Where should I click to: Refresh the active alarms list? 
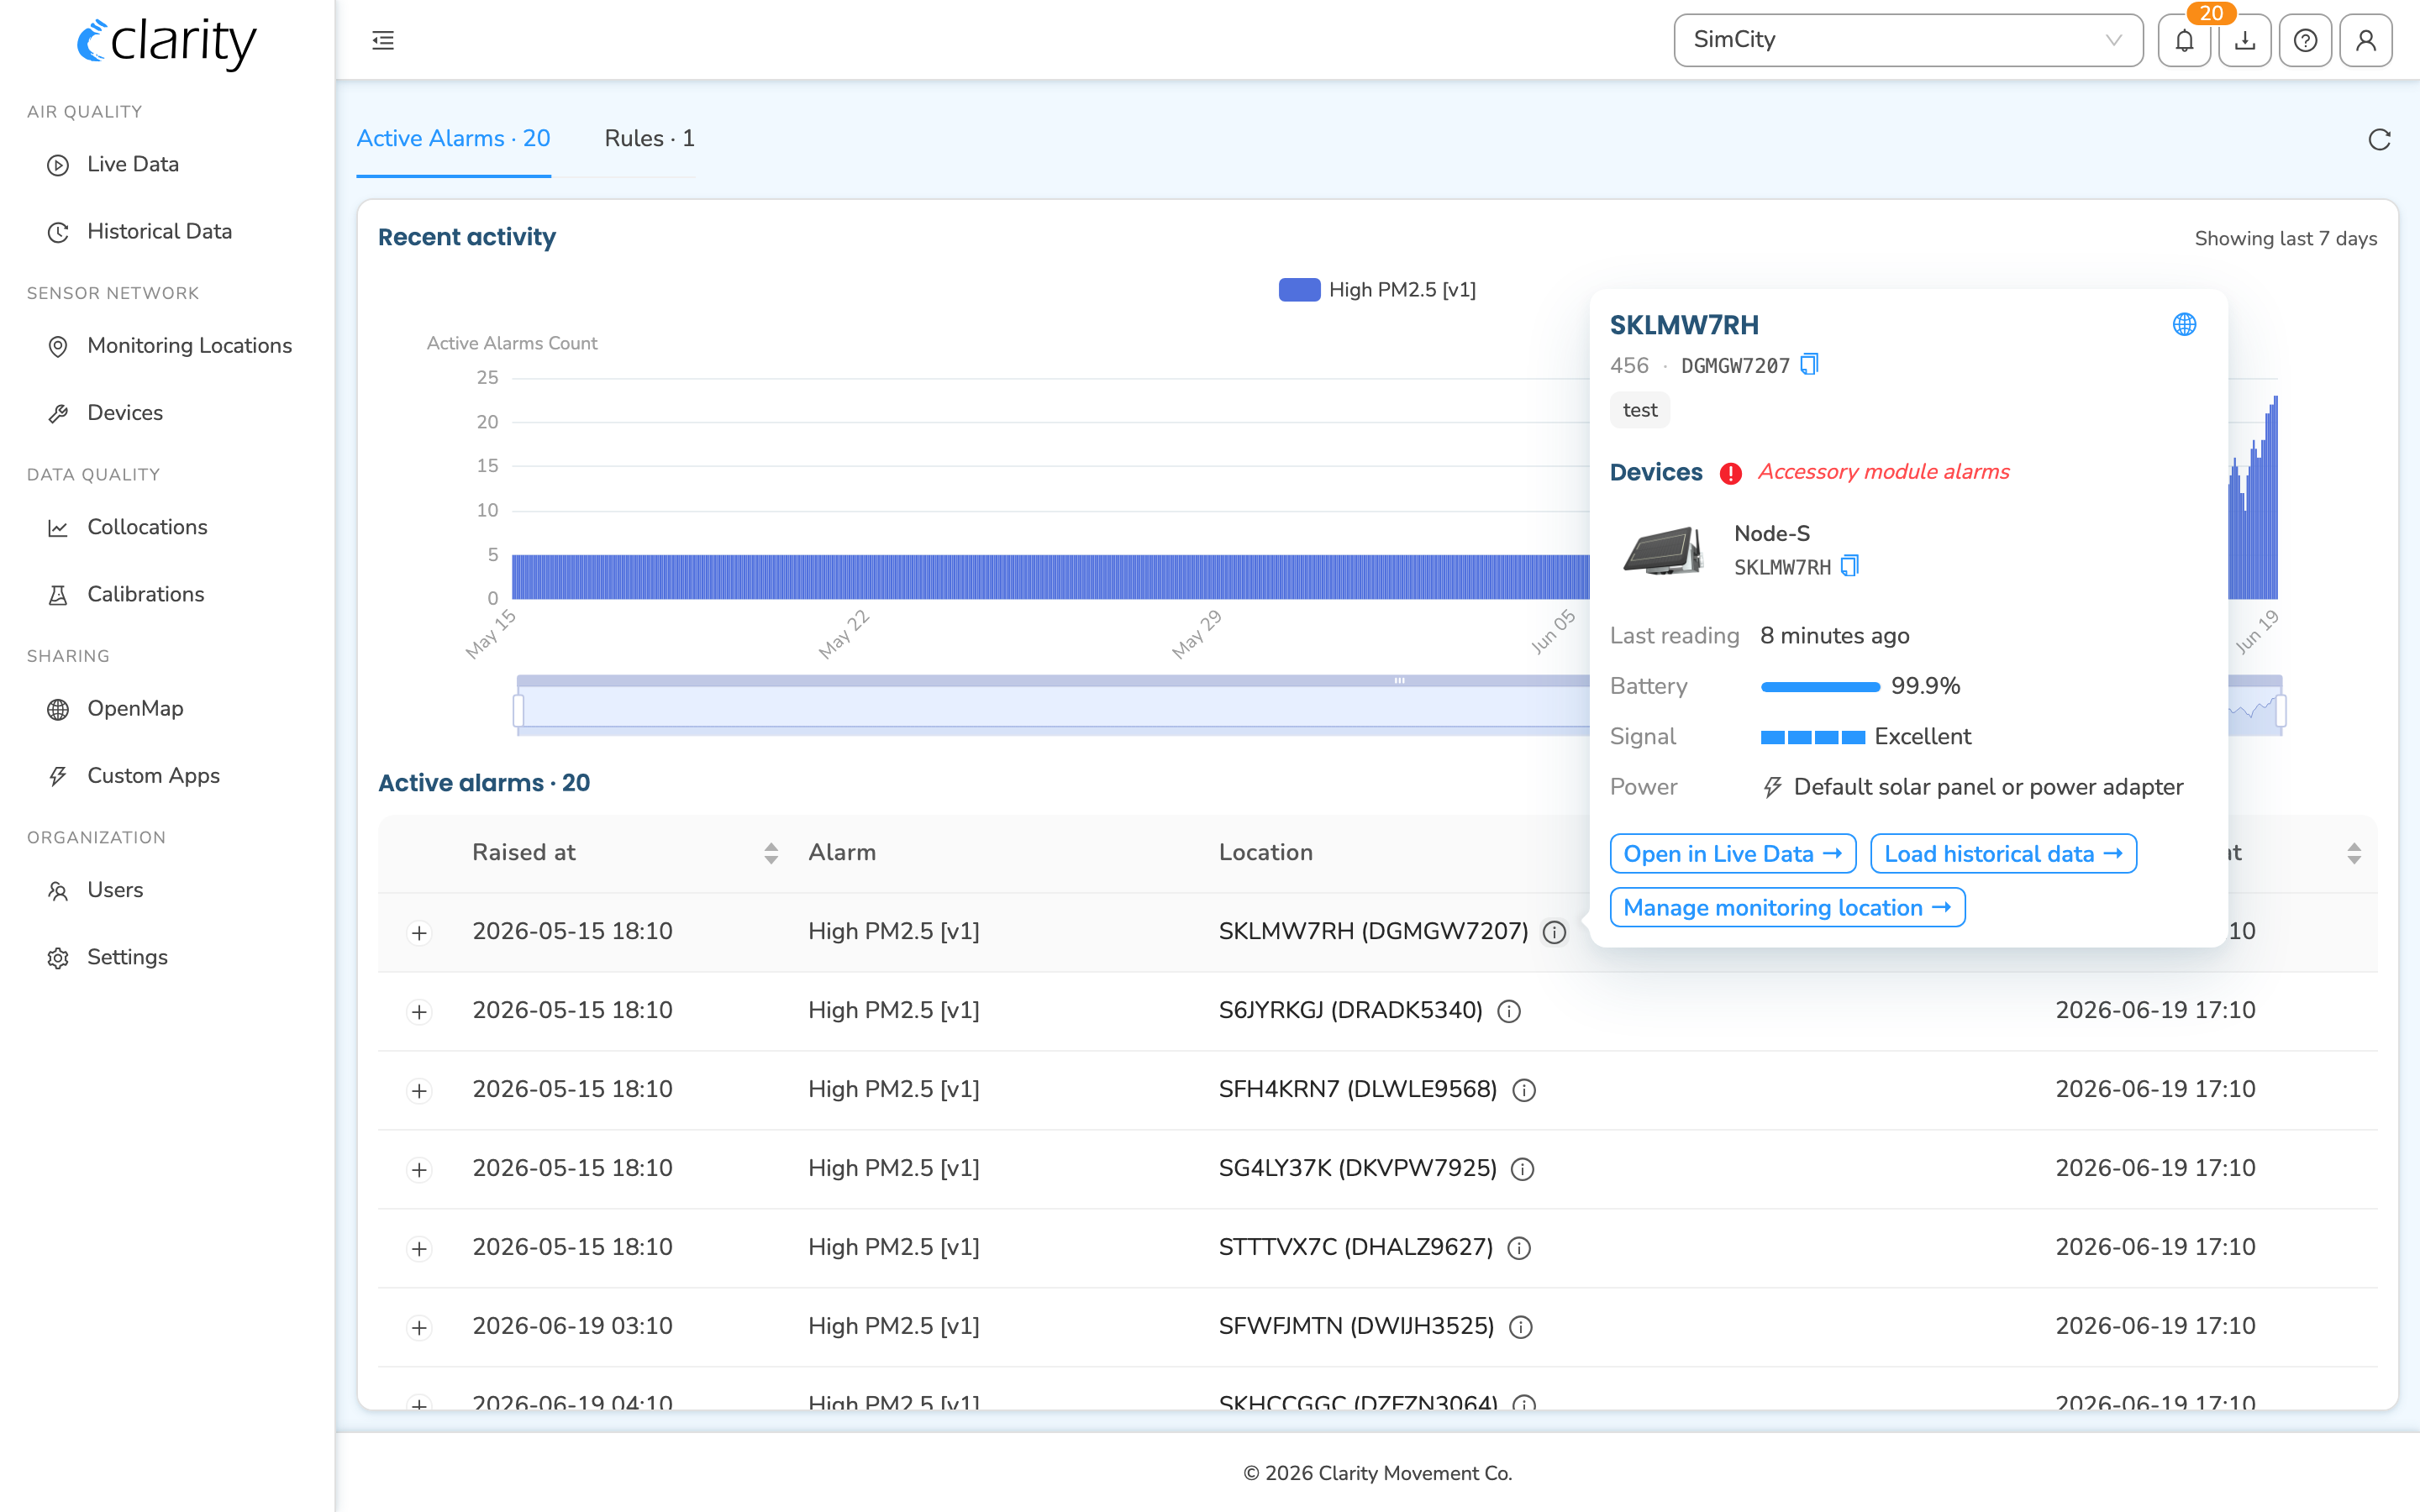(x=2380, y=139)
